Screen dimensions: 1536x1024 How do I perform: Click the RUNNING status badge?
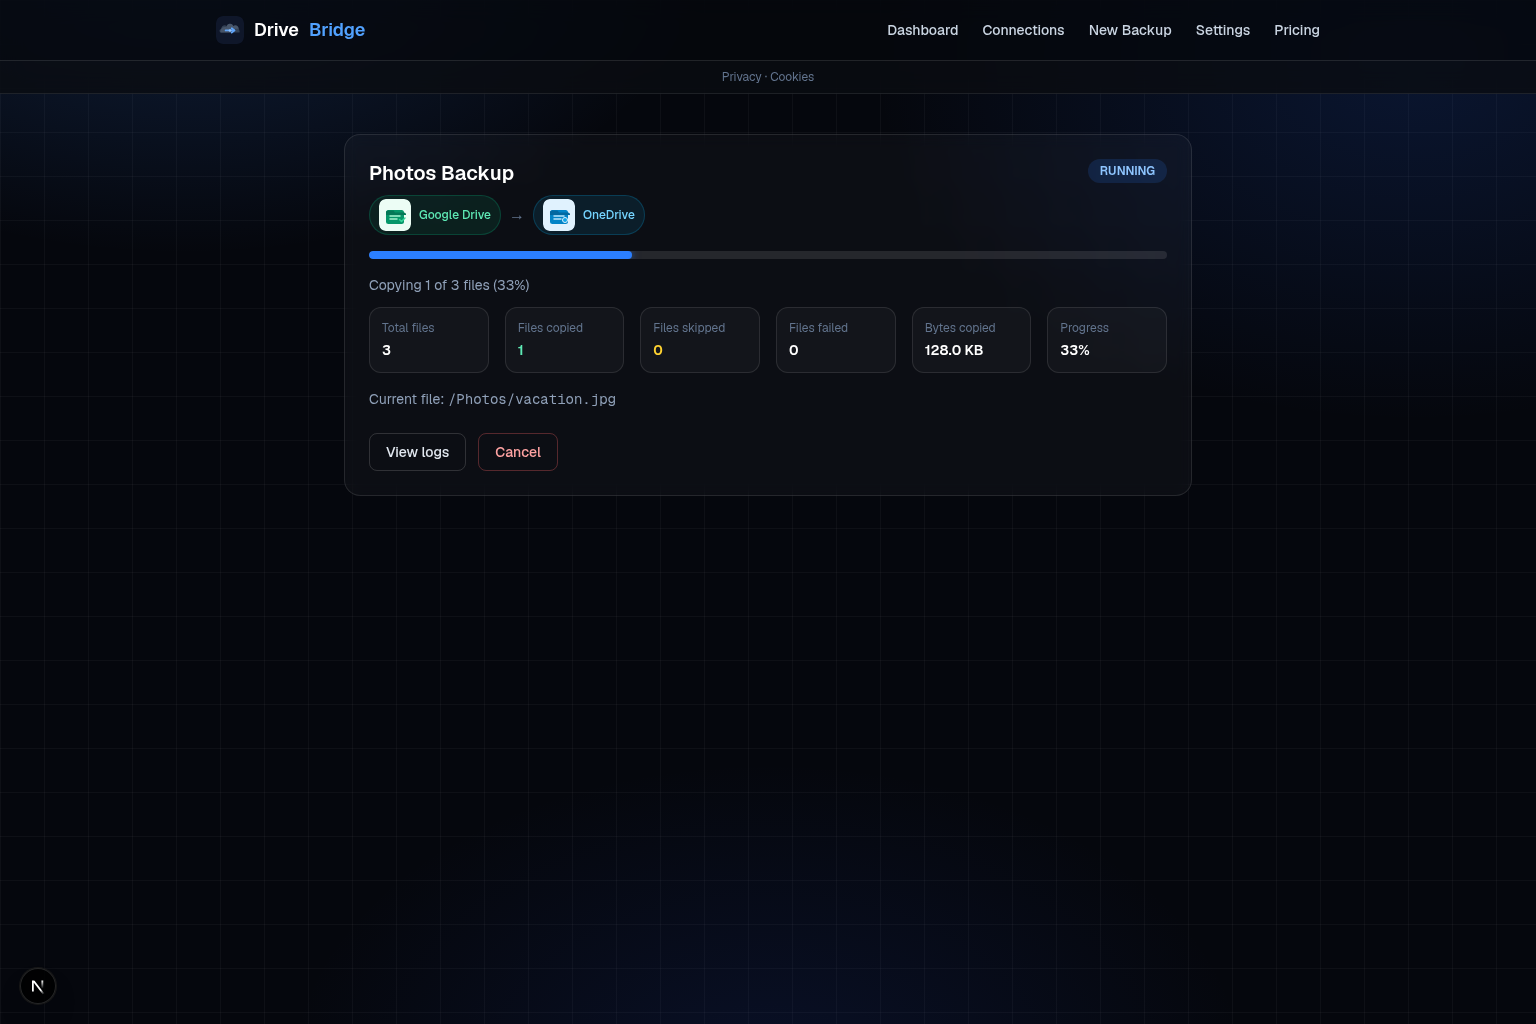coord(1127,171)
